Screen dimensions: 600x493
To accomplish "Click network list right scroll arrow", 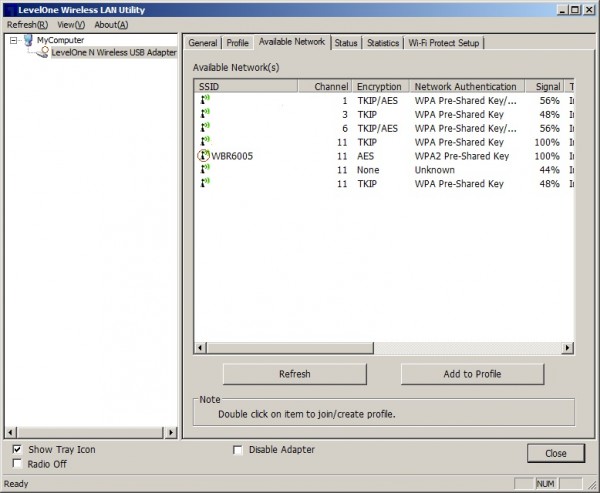I will coord(567,348).
